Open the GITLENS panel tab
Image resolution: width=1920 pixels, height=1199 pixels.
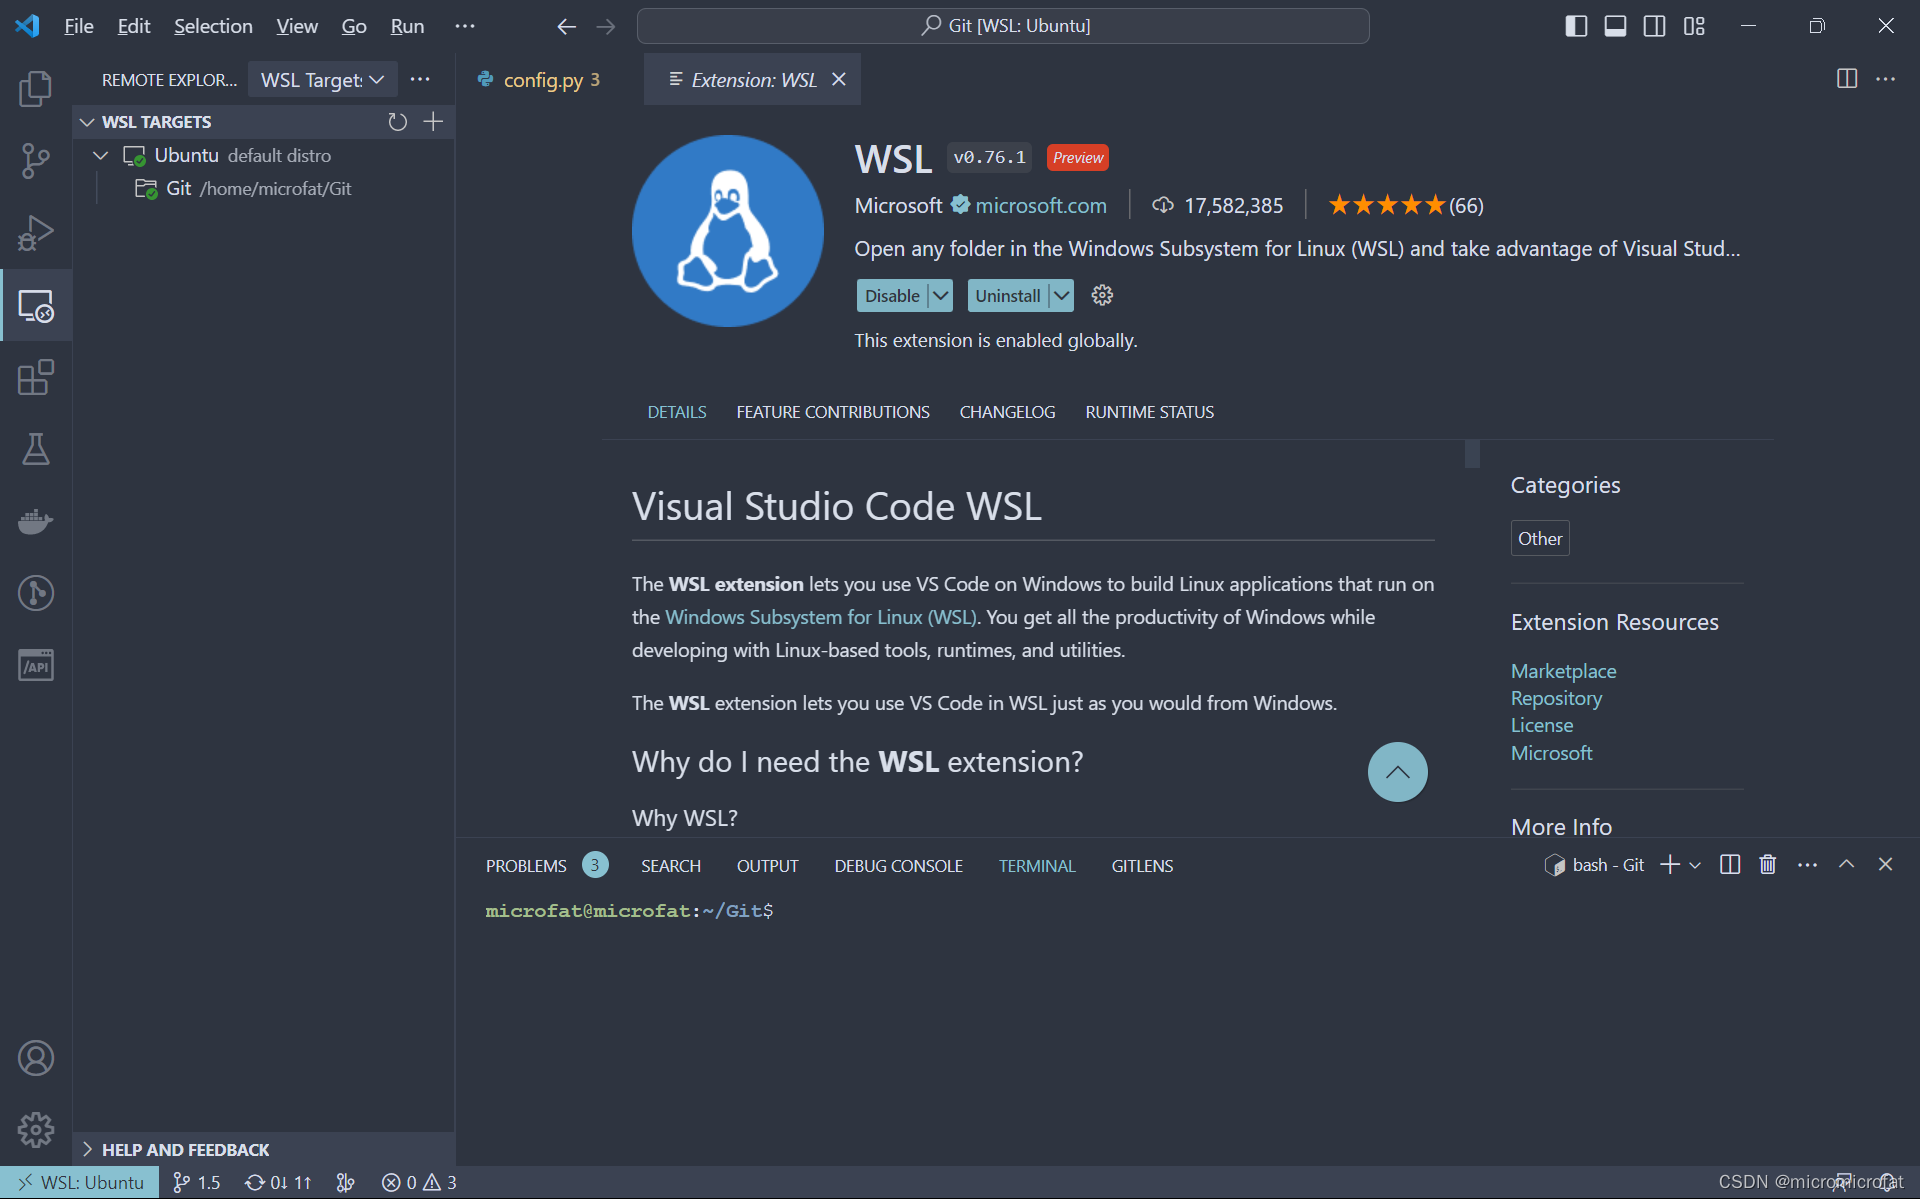coord(1142,866)
